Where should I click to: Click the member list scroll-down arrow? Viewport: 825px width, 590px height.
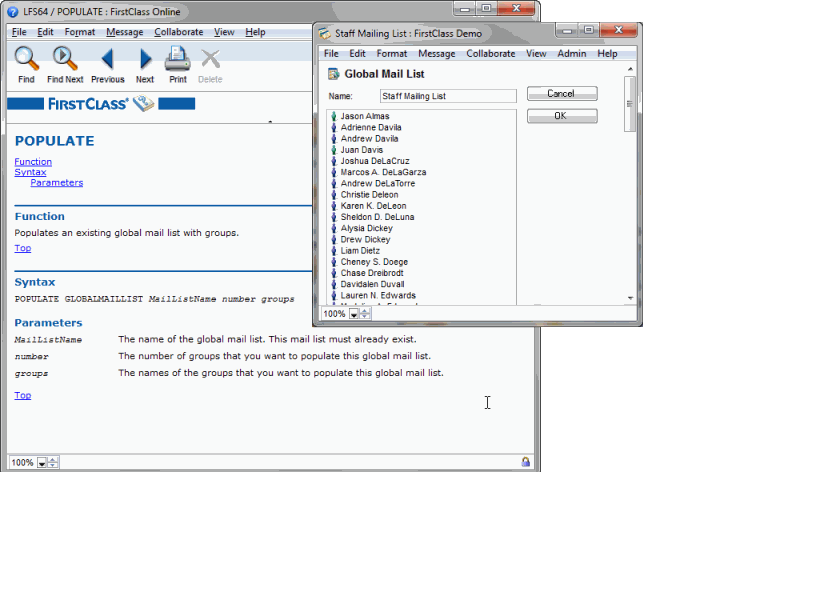(x=630, y=298)
